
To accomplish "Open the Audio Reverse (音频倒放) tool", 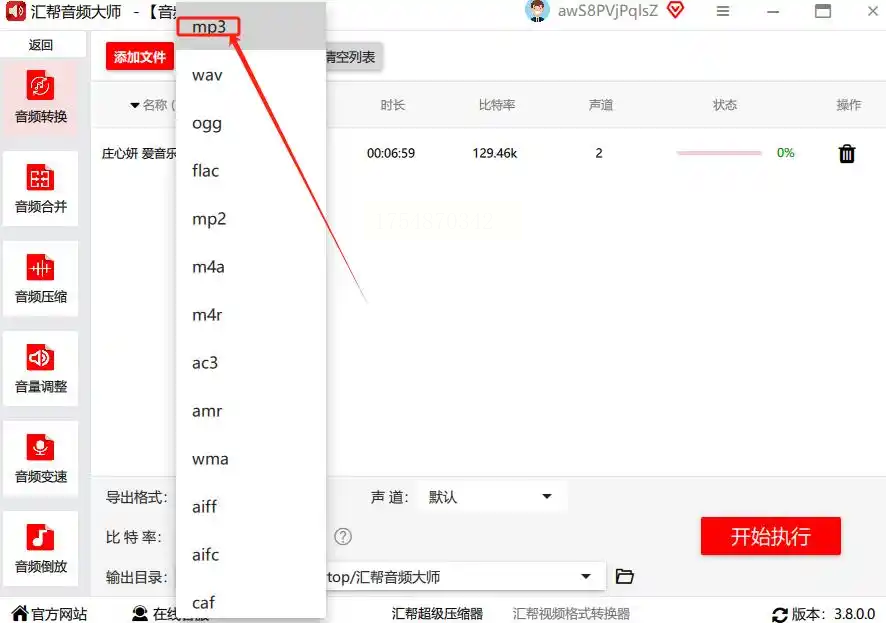I will point(41,548).
